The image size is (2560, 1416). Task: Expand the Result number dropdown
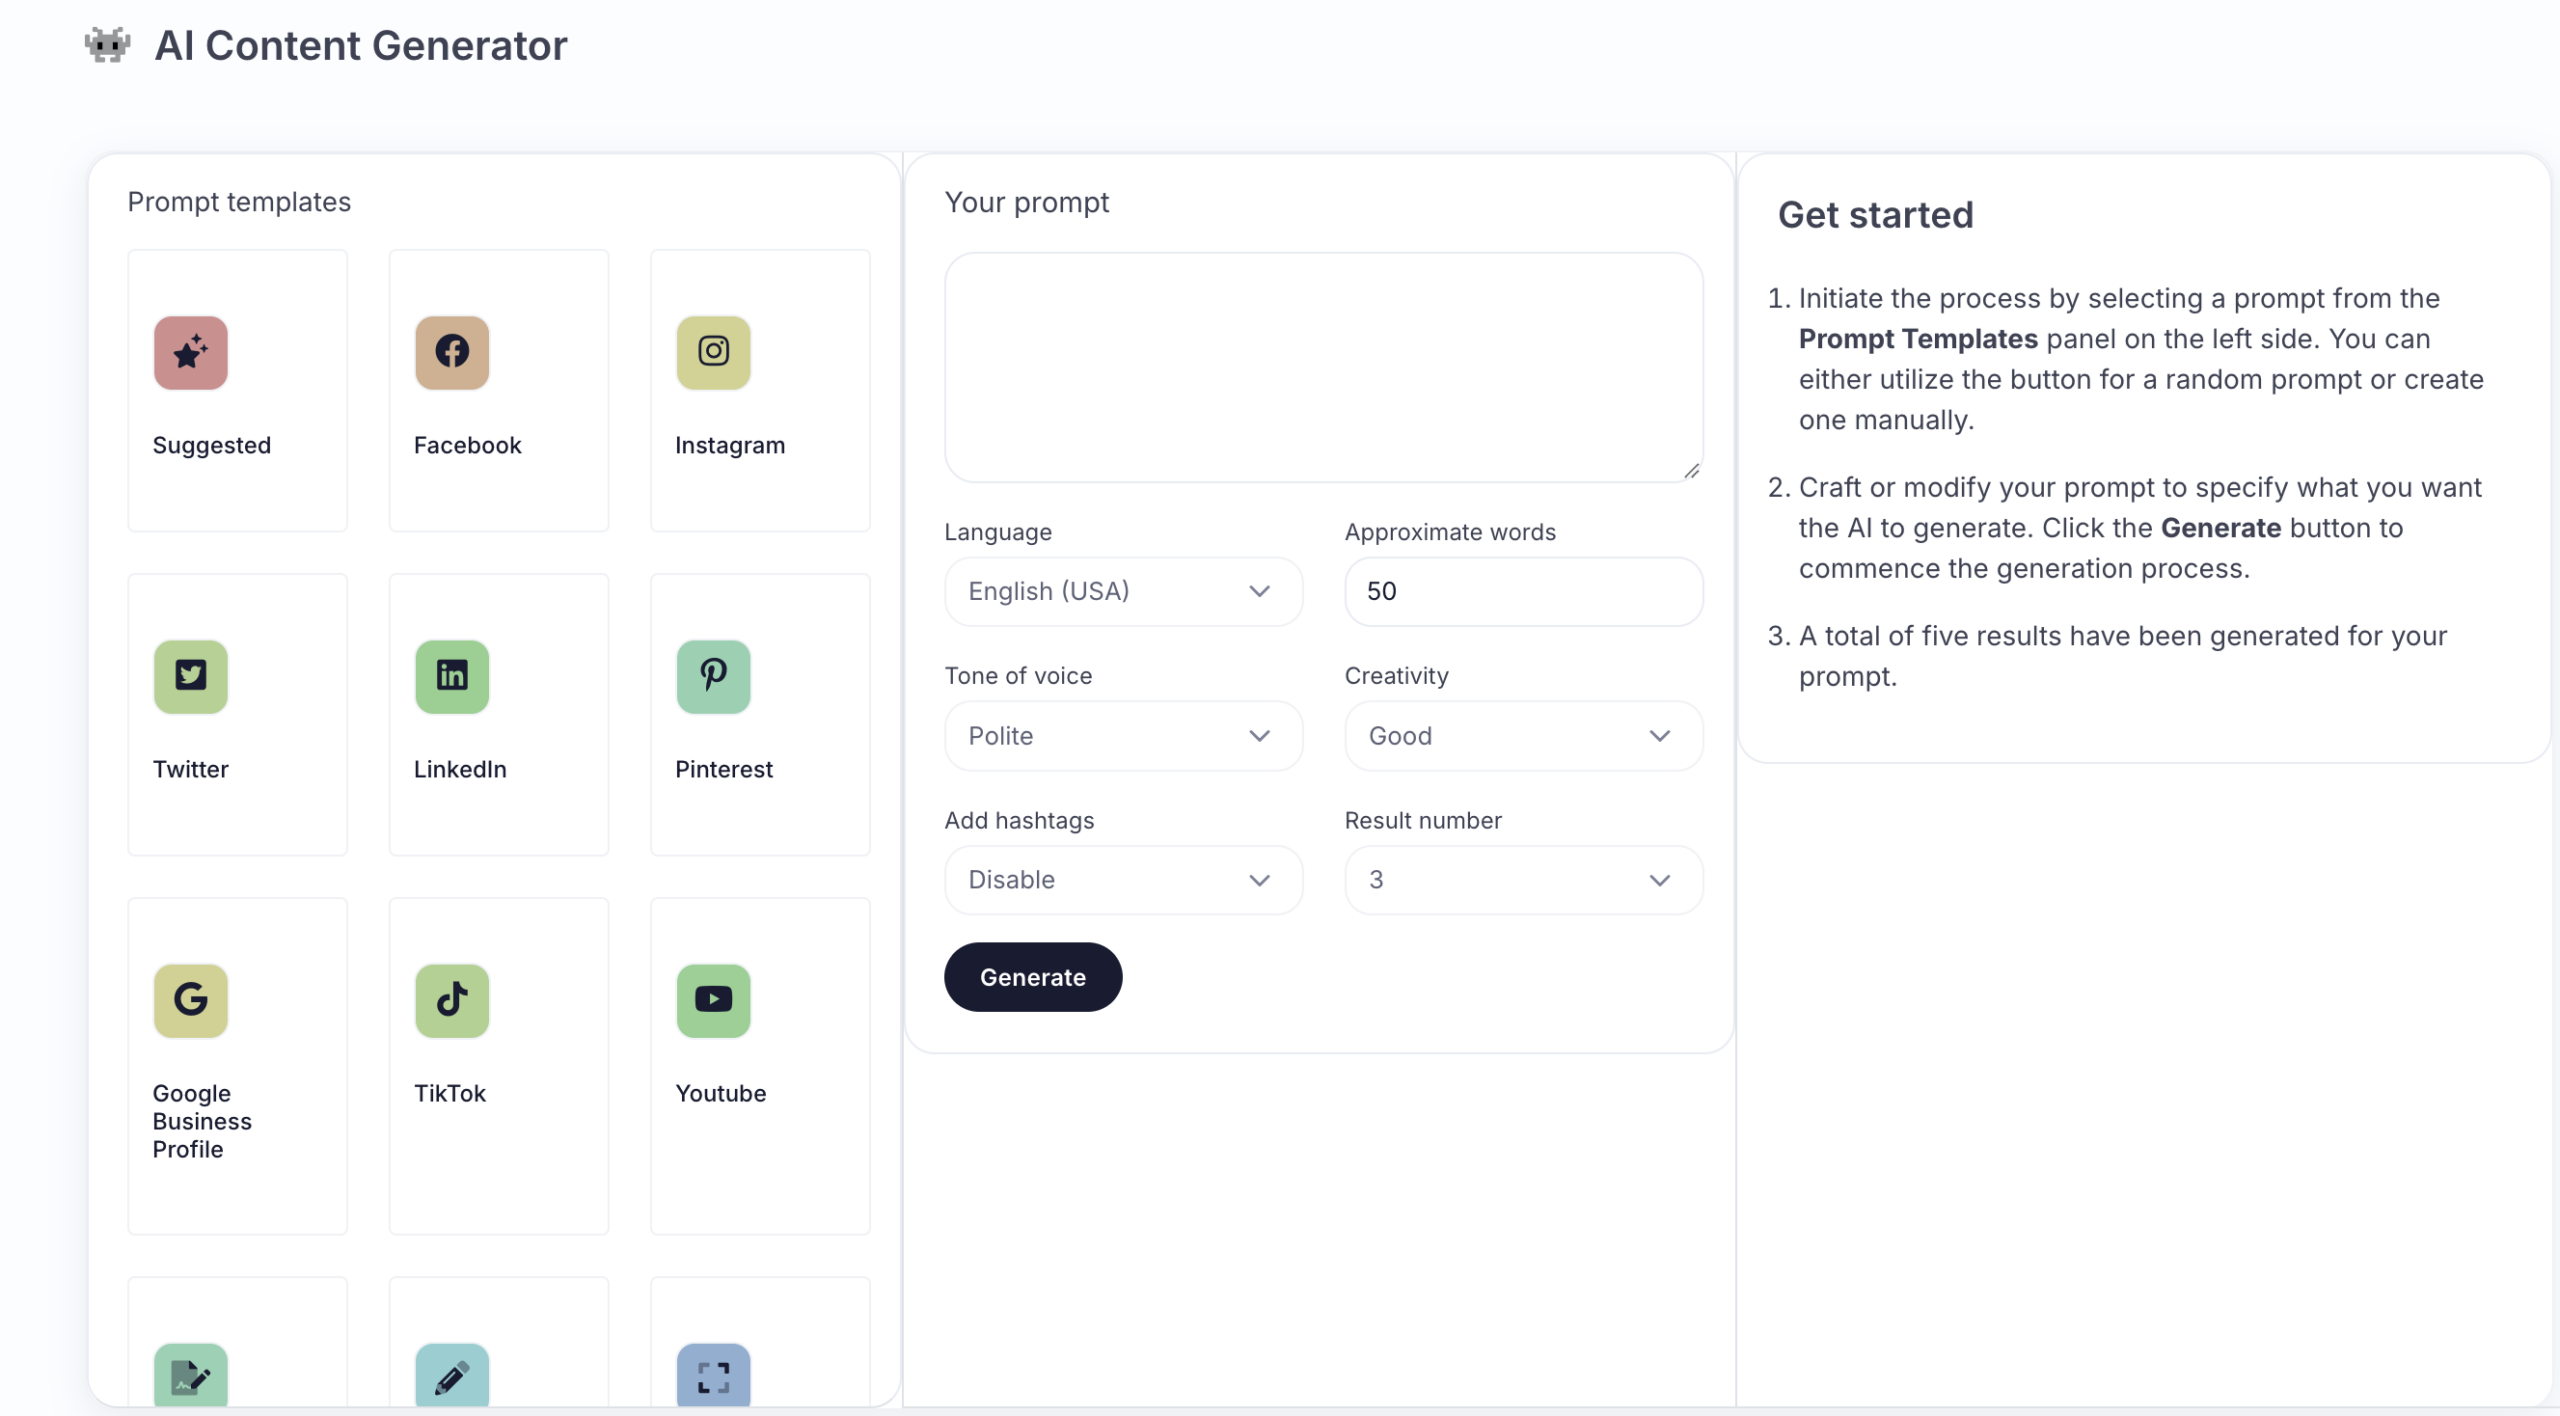[x=1523, y=880]
